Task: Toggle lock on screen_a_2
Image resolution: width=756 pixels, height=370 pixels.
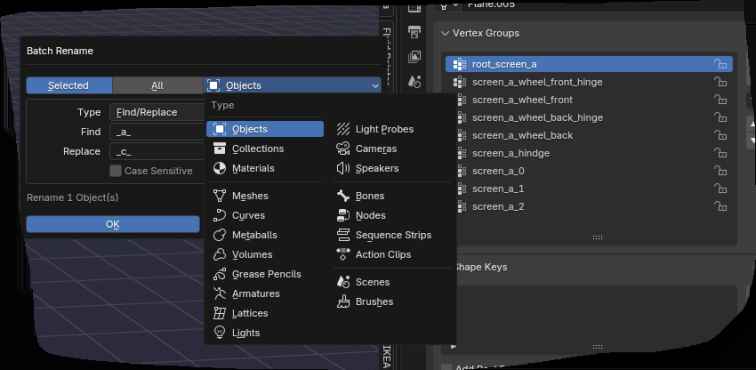Action: [x=720, y=207]
